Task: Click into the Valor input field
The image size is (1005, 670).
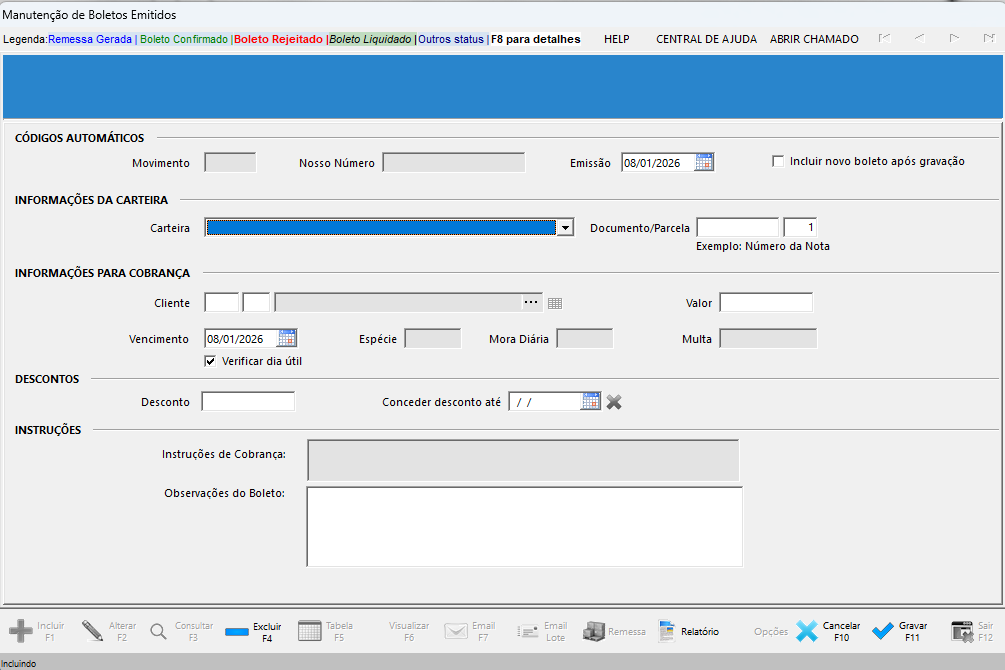Action: [766, 303]
